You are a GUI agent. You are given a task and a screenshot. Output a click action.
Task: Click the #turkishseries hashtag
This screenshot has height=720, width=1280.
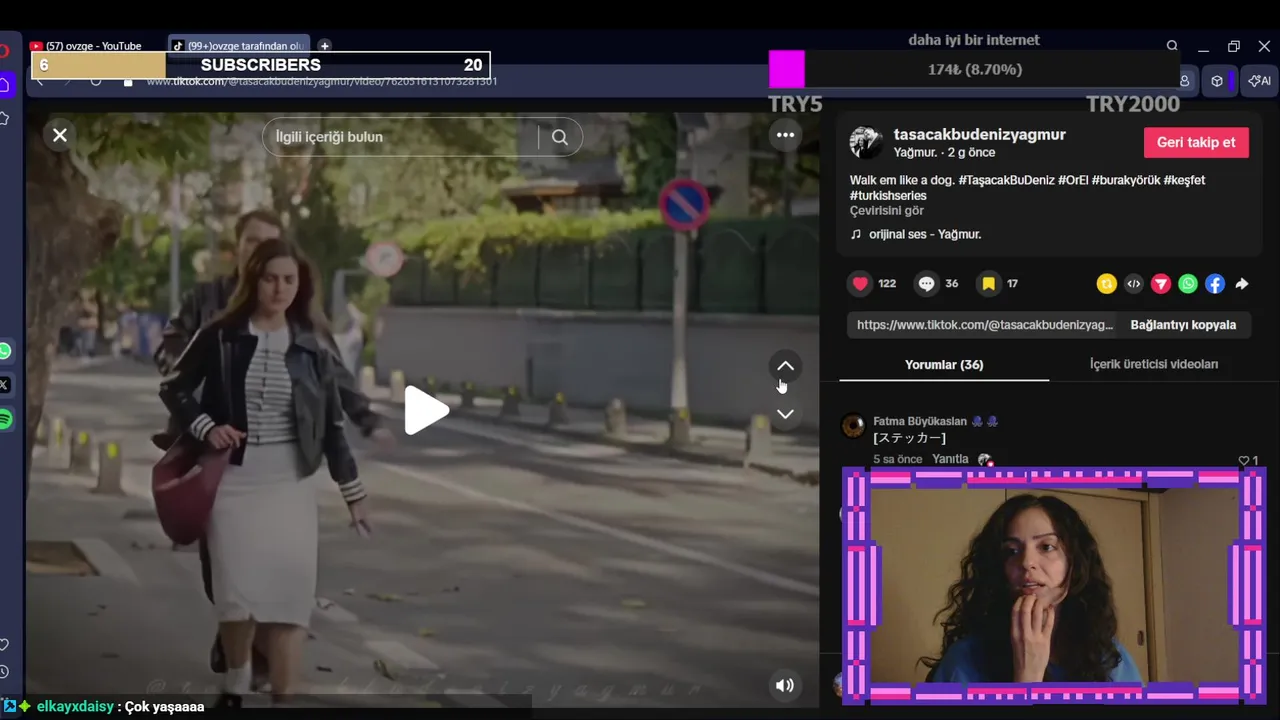pos(888,196)
